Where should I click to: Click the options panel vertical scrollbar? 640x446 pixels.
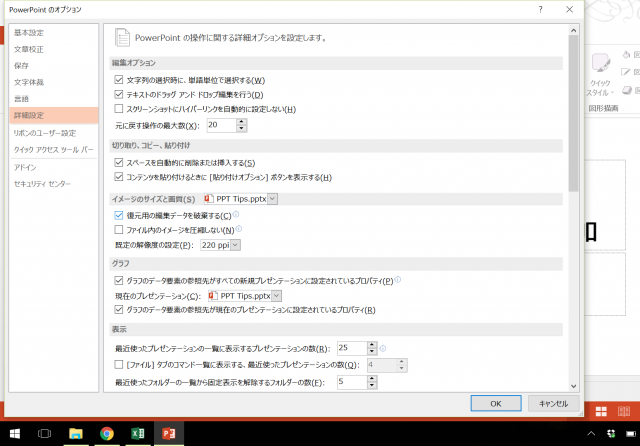tap(573, 110)
